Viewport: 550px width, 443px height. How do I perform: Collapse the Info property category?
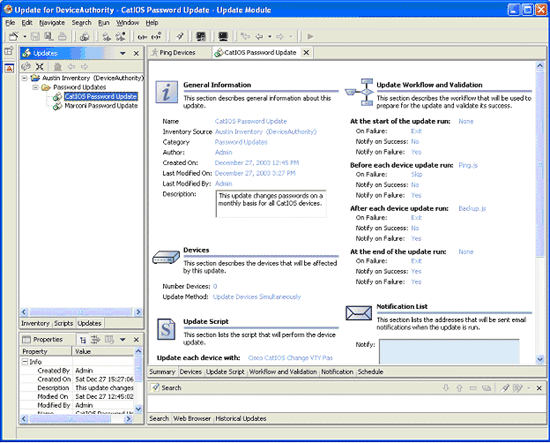click(x=25, y=361)
